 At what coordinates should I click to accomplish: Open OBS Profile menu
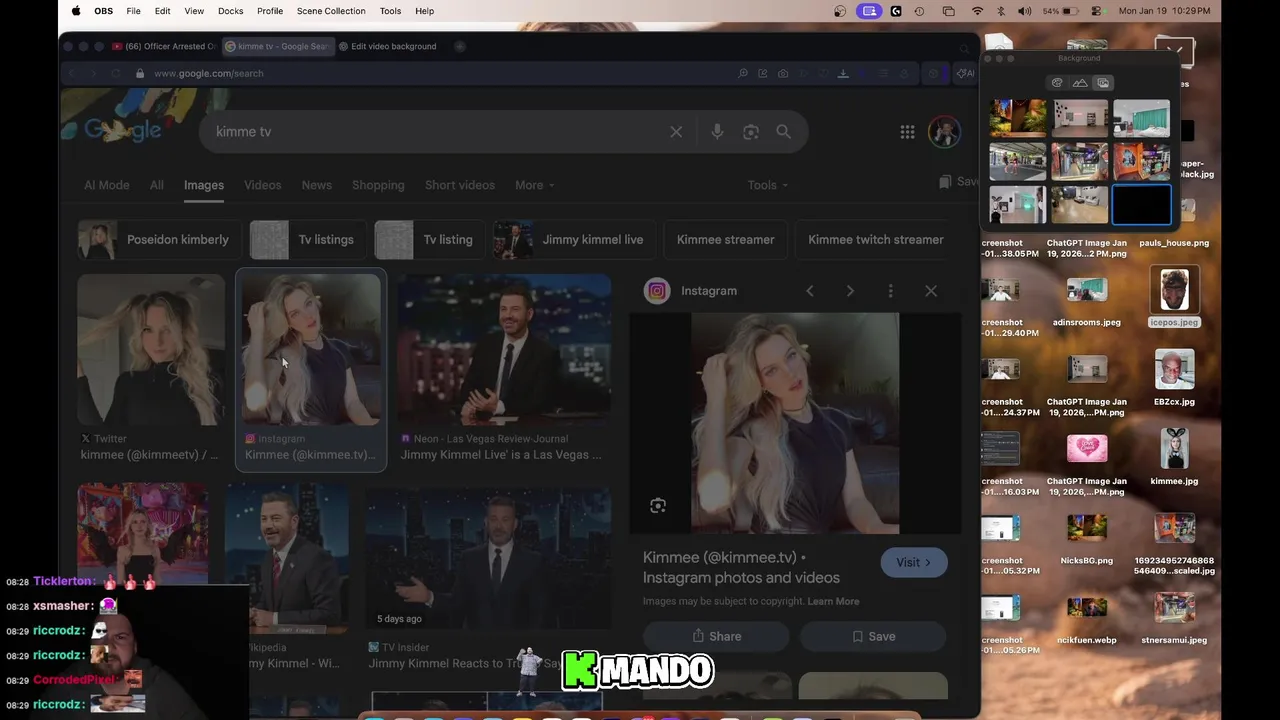point(270,11)
